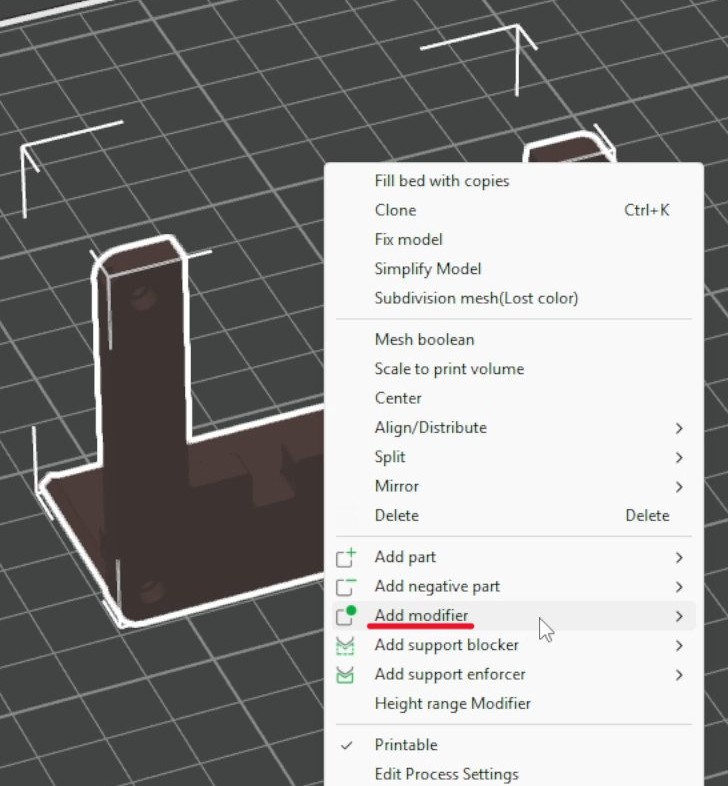Click the Add negative part icon
The image size is (728, 786).
345,586
